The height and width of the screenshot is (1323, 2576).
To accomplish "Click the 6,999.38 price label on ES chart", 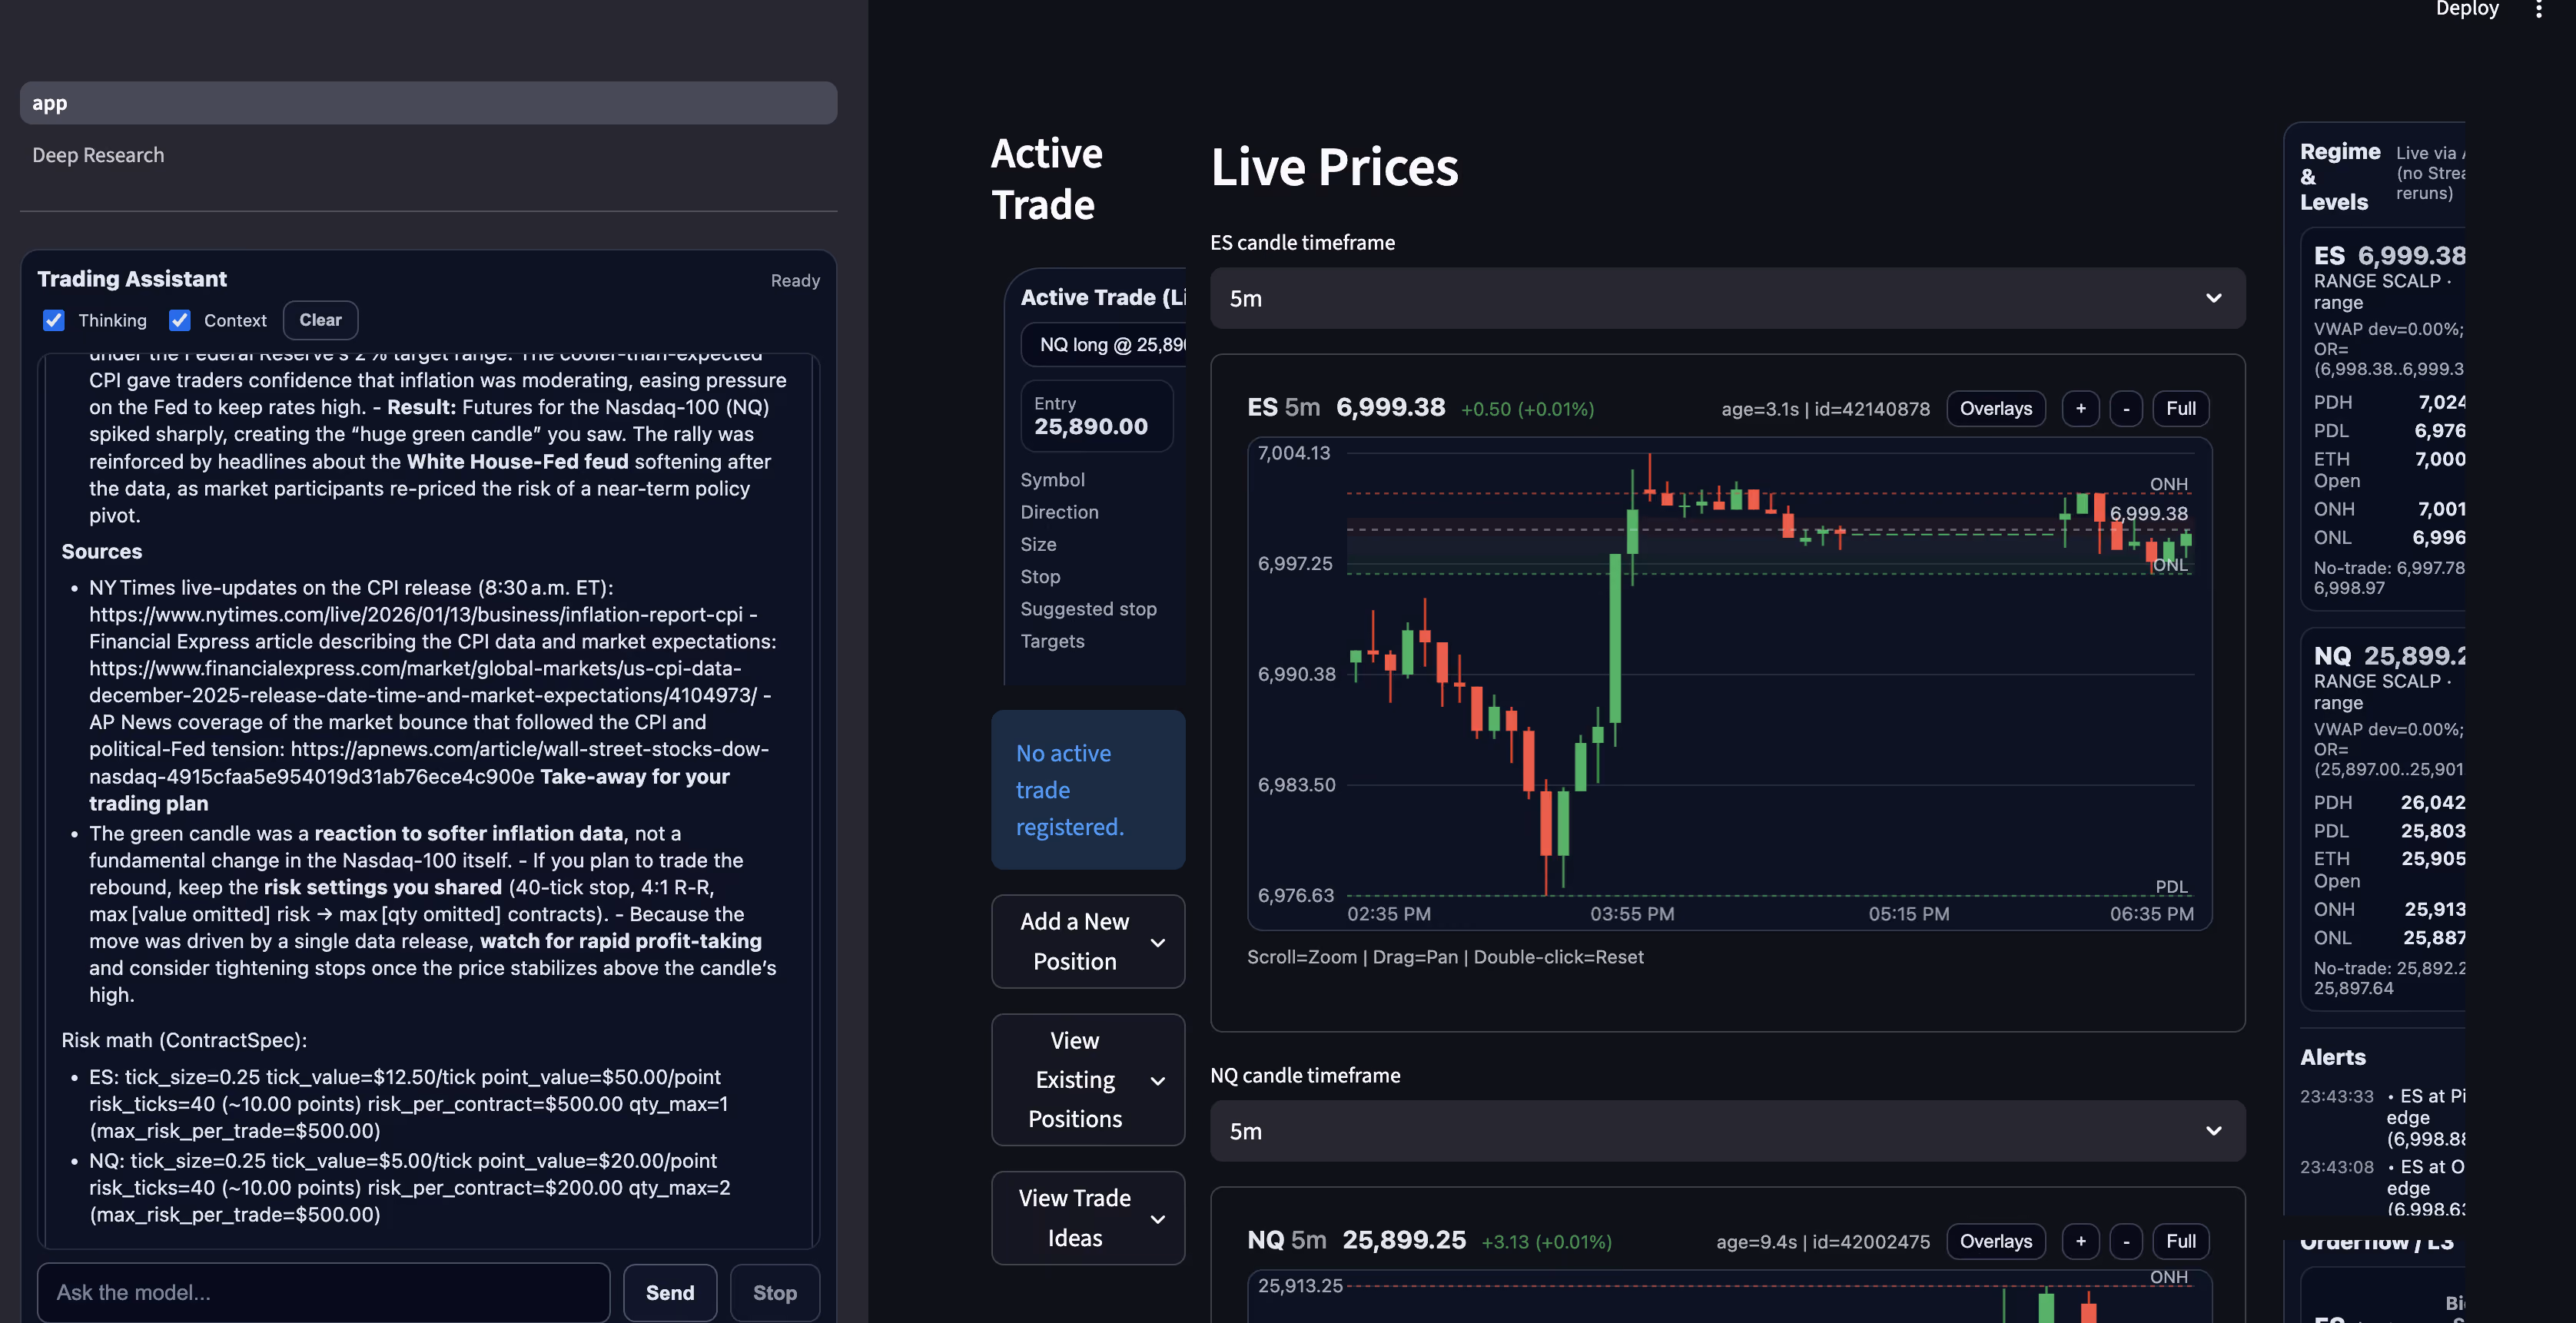I will (x=2149, y=513).
